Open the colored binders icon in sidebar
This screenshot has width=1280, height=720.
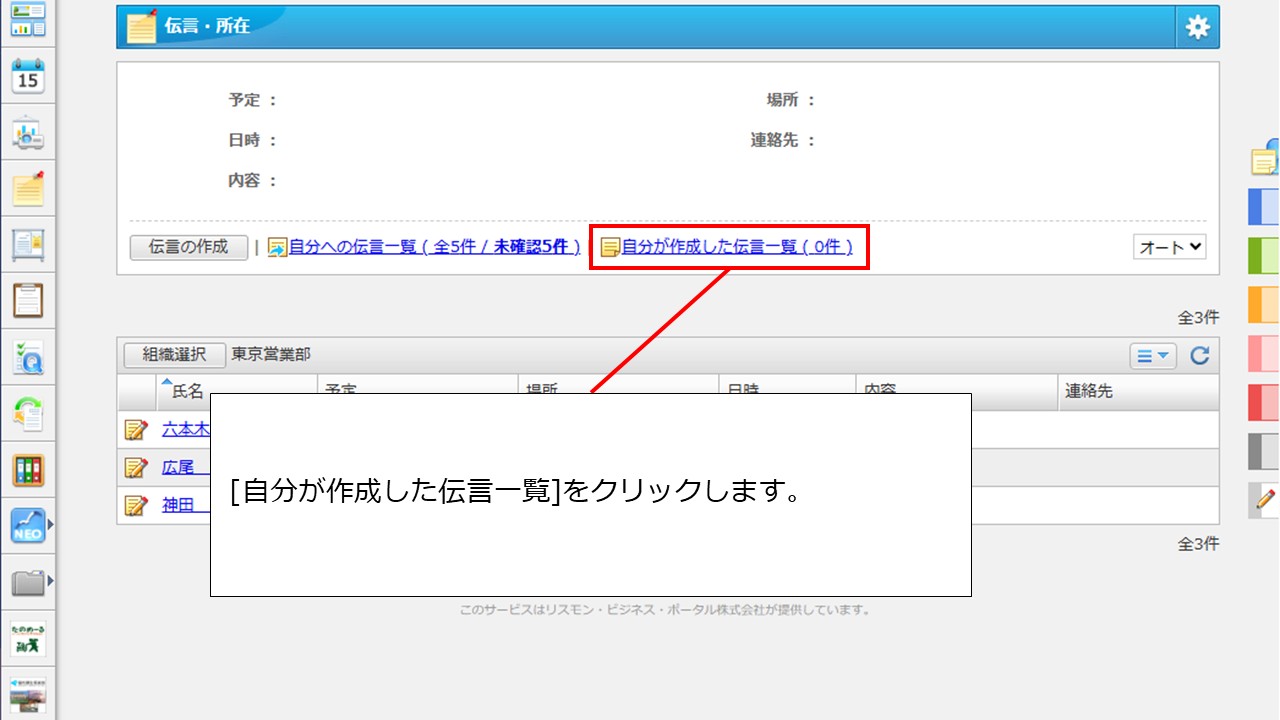[28, 469]
